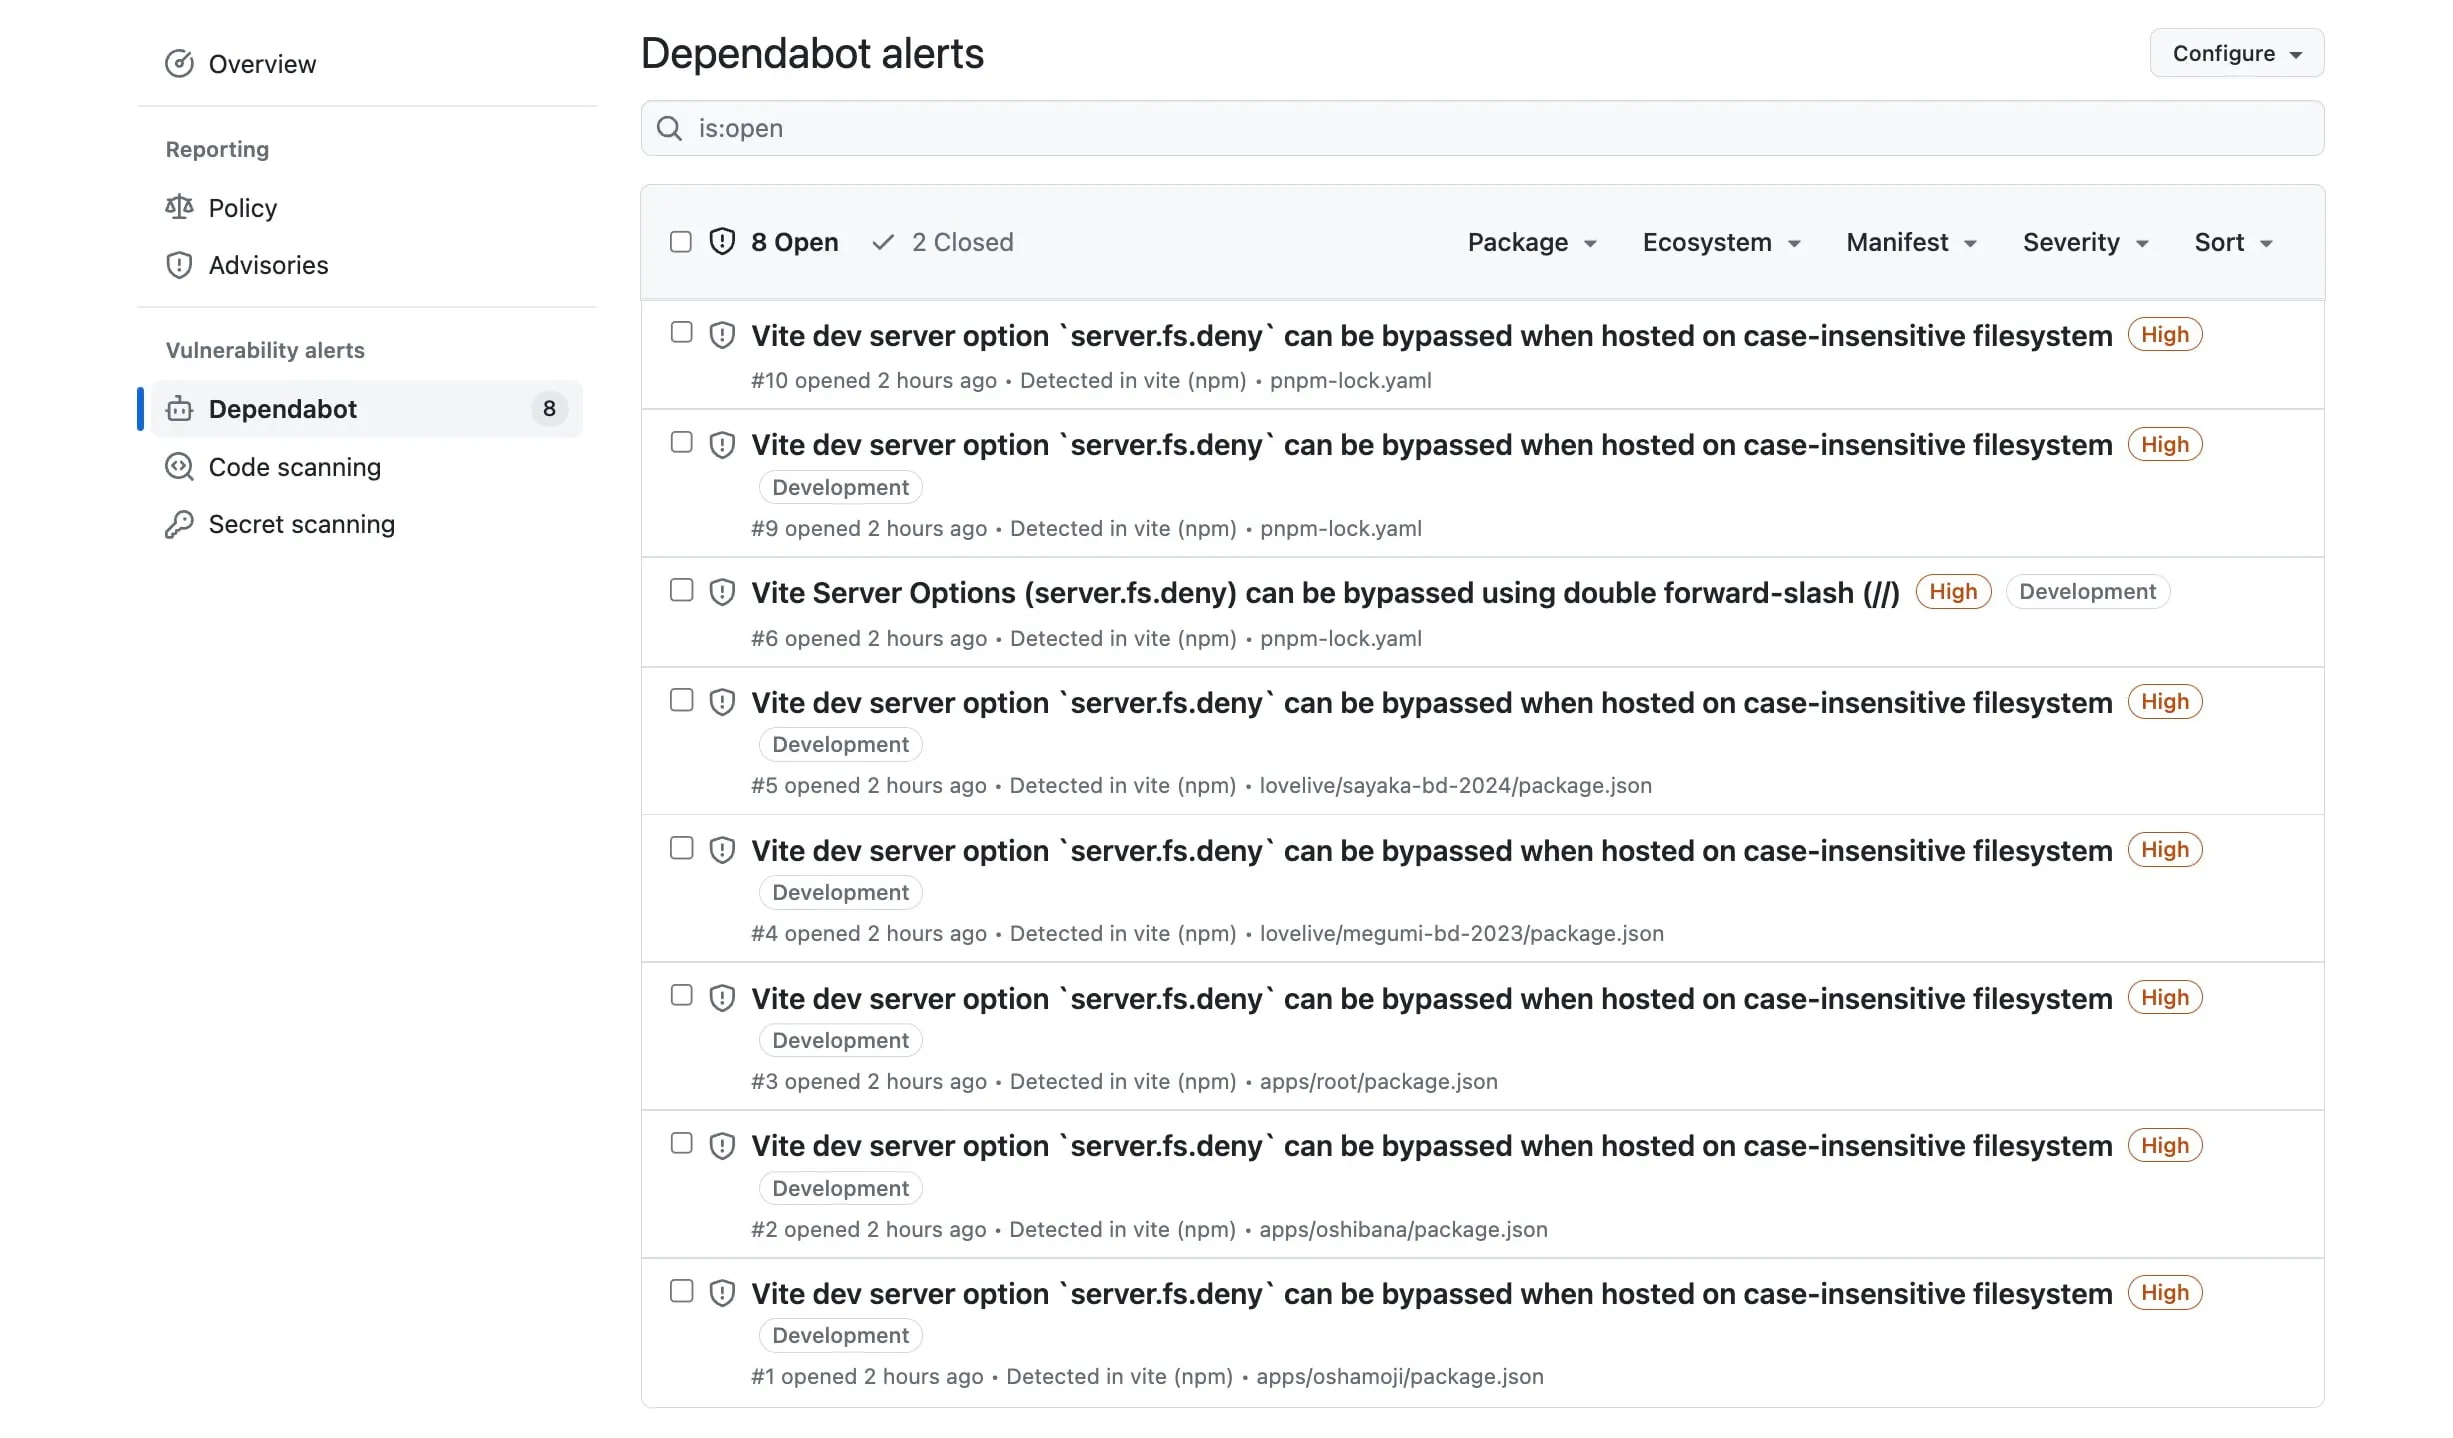2453x1438 pixels.
Task: Toggle the select-all alerts checkbox
Action: tap(681, 242)
